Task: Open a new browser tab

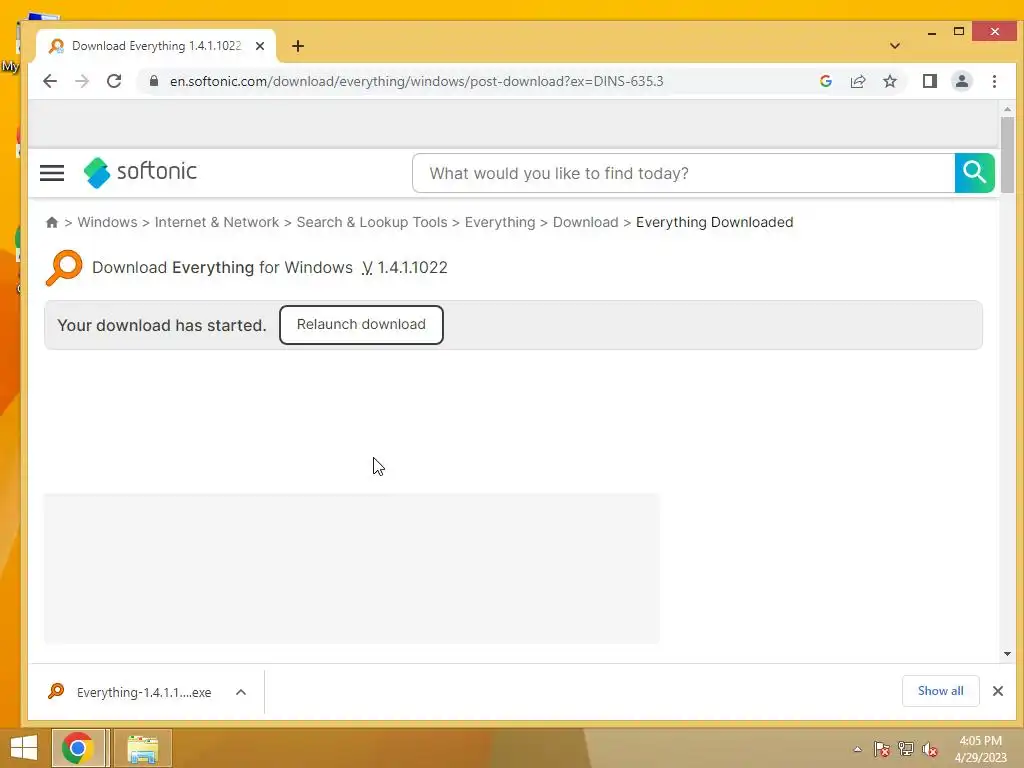Action: [x=298, y=46]
